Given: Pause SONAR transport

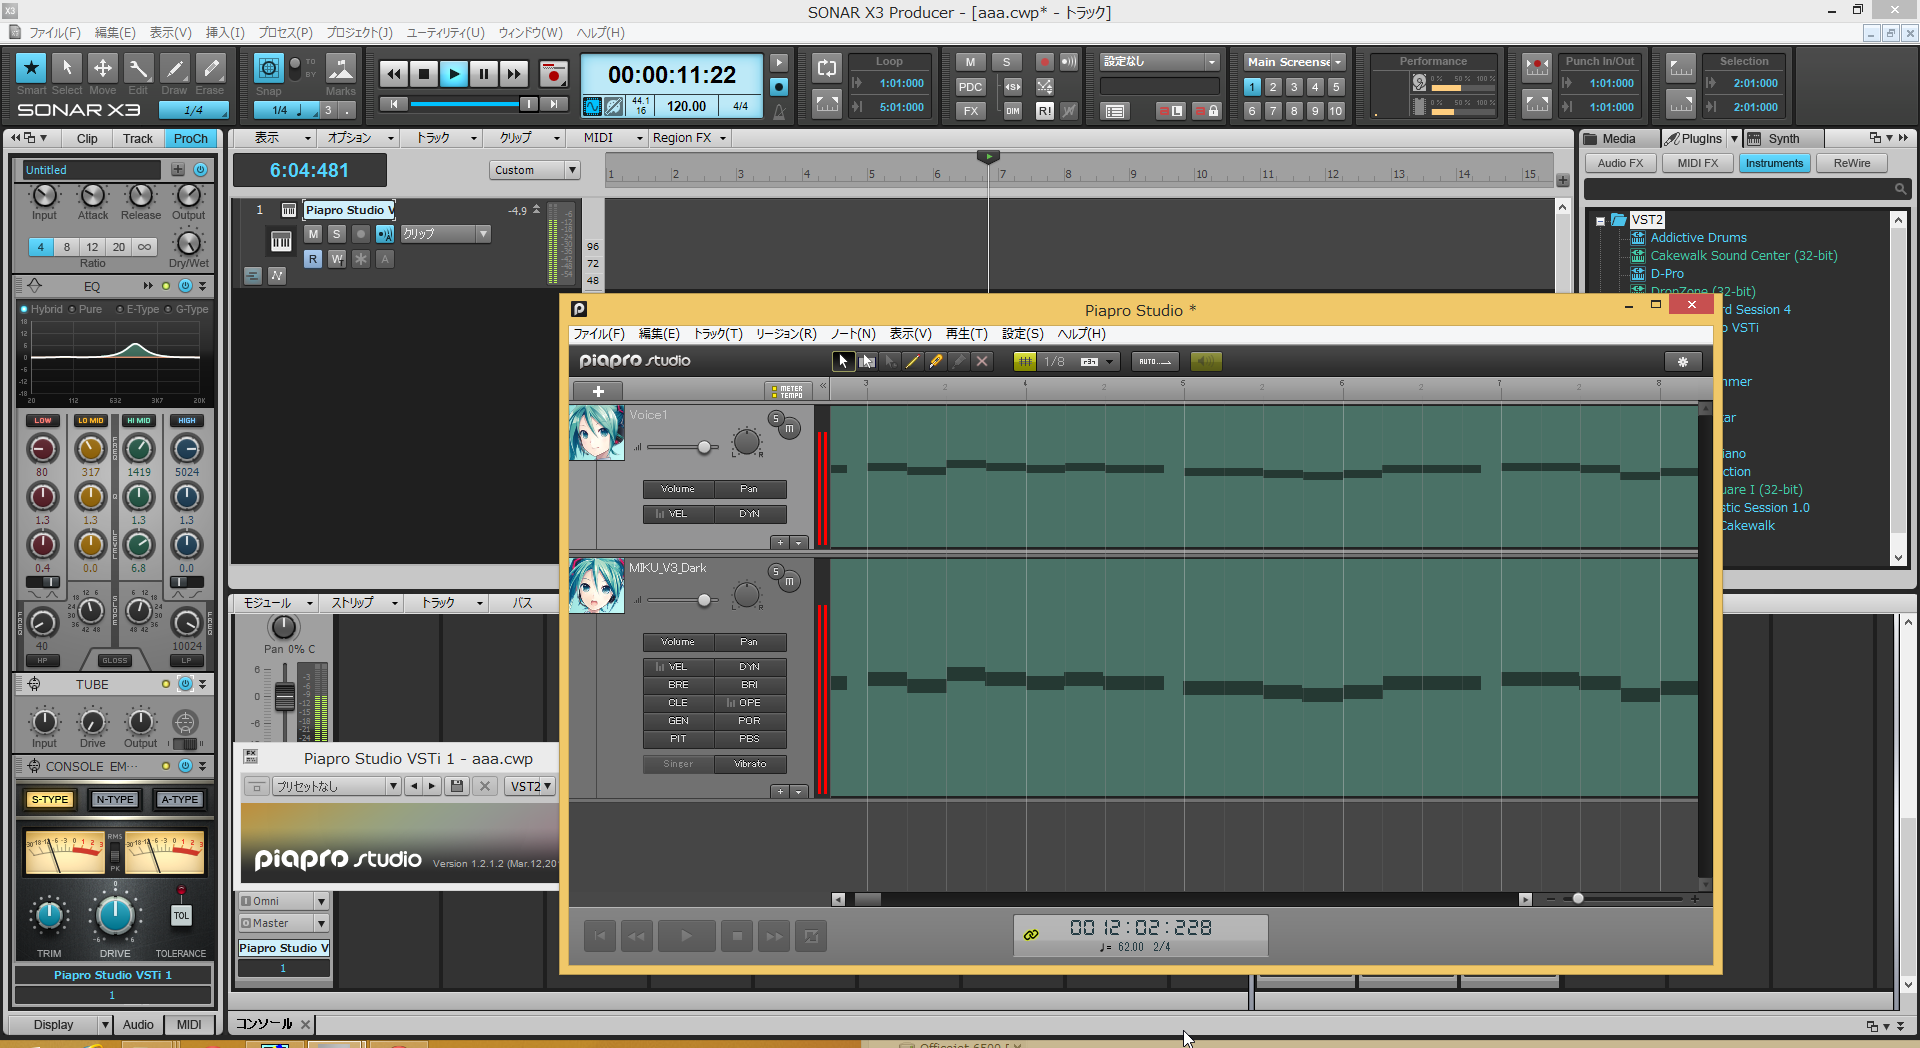Looking at the screenshot, I should [x=484, y=74].
